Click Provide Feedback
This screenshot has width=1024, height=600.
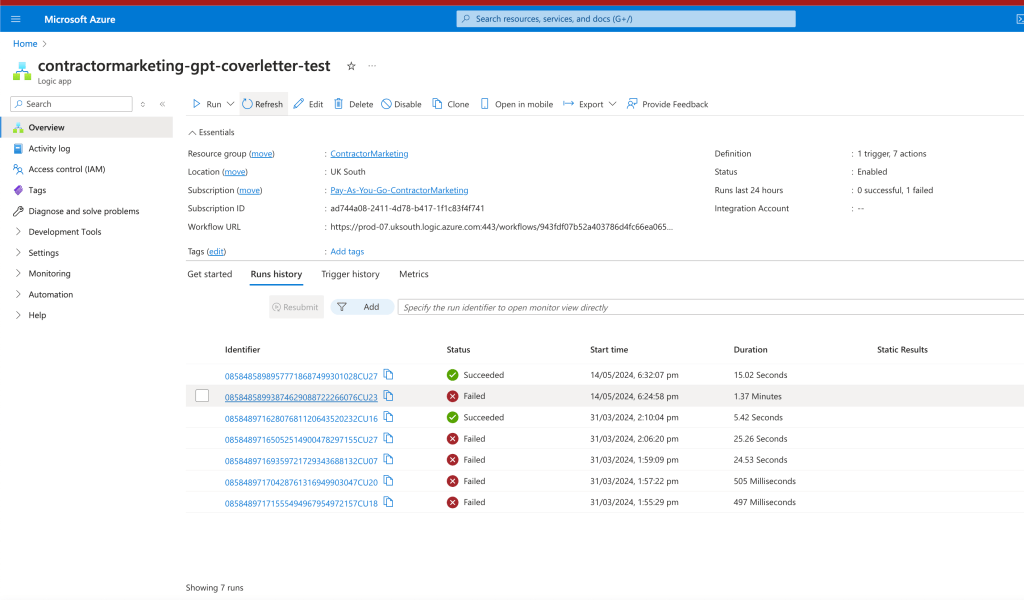point(667,104)
